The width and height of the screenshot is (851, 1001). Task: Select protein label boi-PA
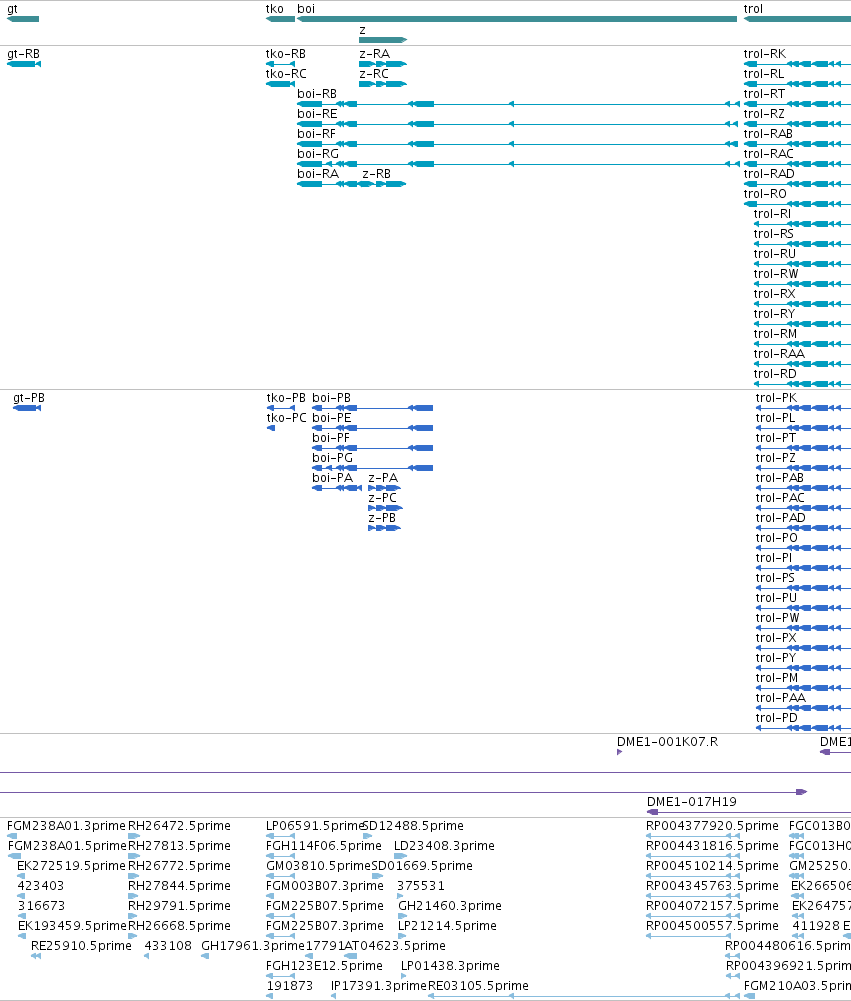pyautogui.click(x=332, y=478)
